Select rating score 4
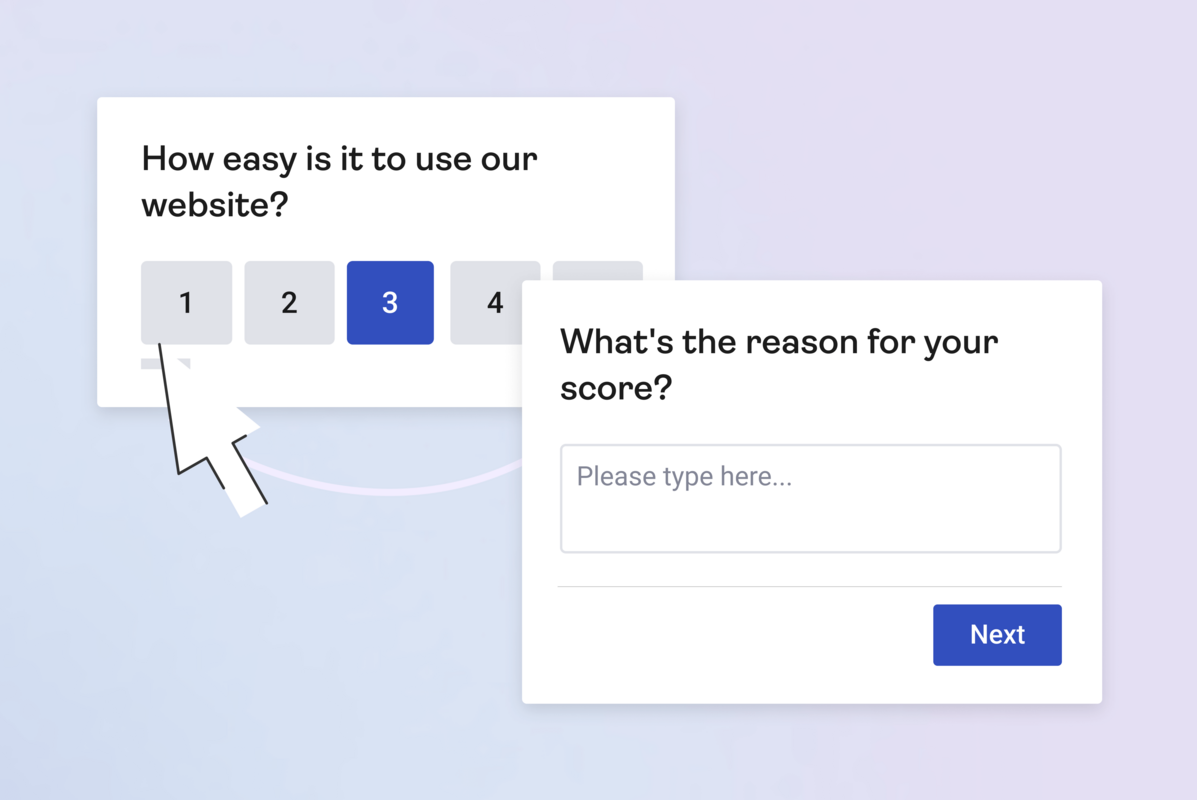The image size is (1197, 800). (x=494, y=302)
